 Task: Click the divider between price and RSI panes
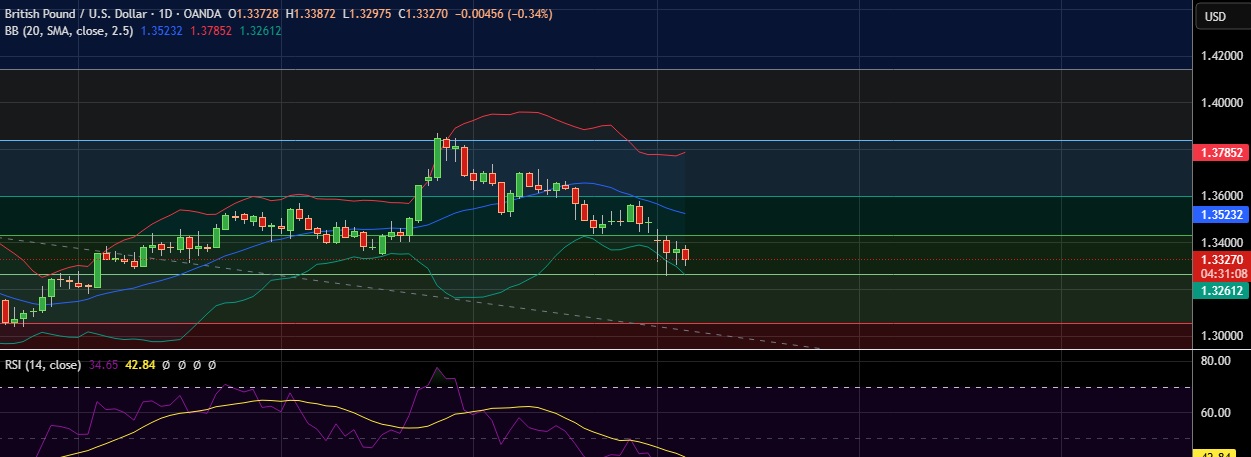tap(600, 351)
